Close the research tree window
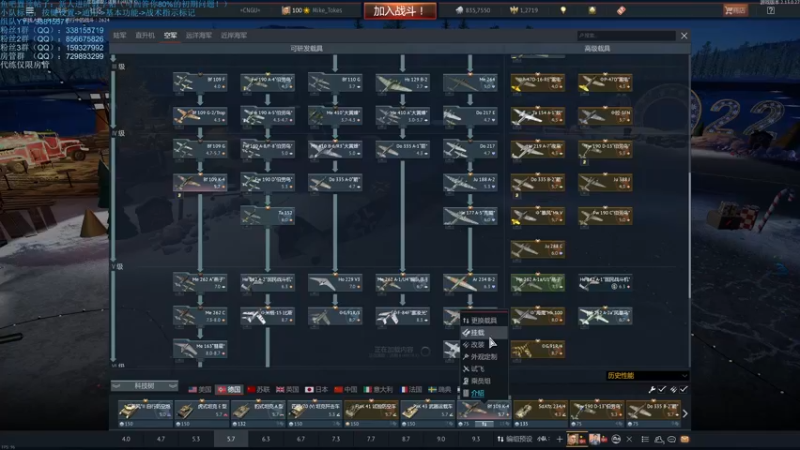The height and width of the screenshot is (450, 800). click(x=684, y=35)
